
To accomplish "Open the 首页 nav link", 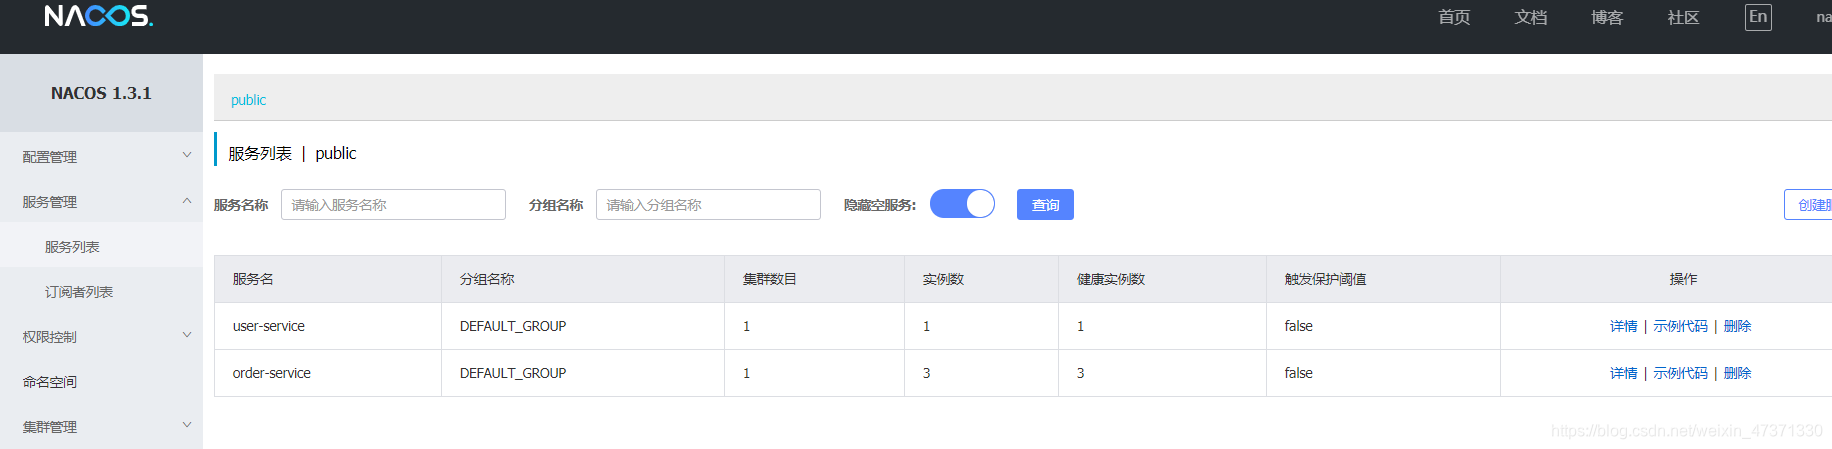I will pyautogui.click(x=1454, y=17).
